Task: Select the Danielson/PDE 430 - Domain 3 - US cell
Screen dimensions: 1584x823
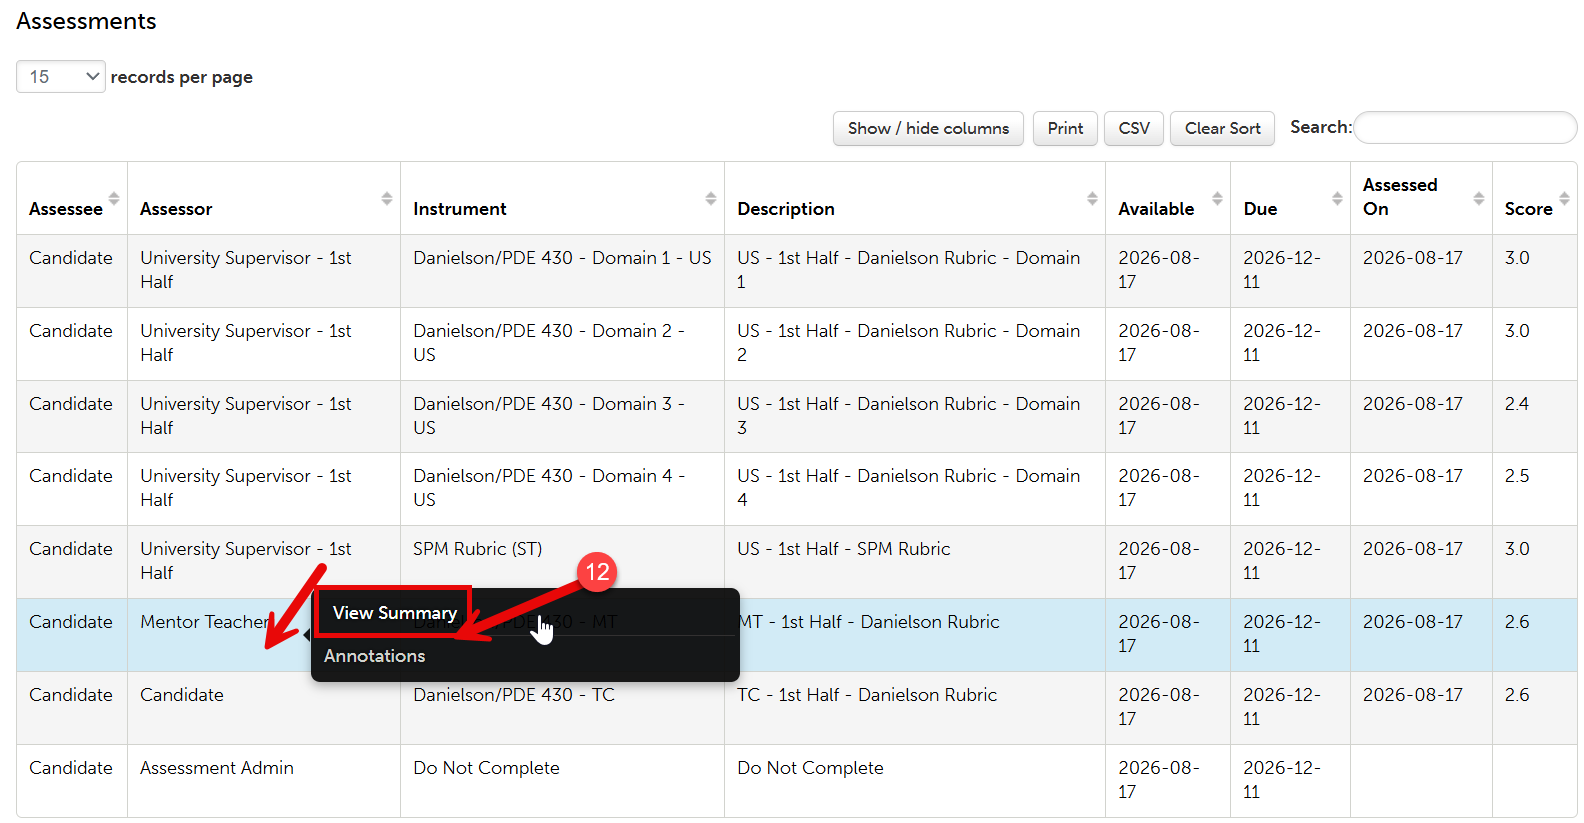Action: tap(562, 416)
